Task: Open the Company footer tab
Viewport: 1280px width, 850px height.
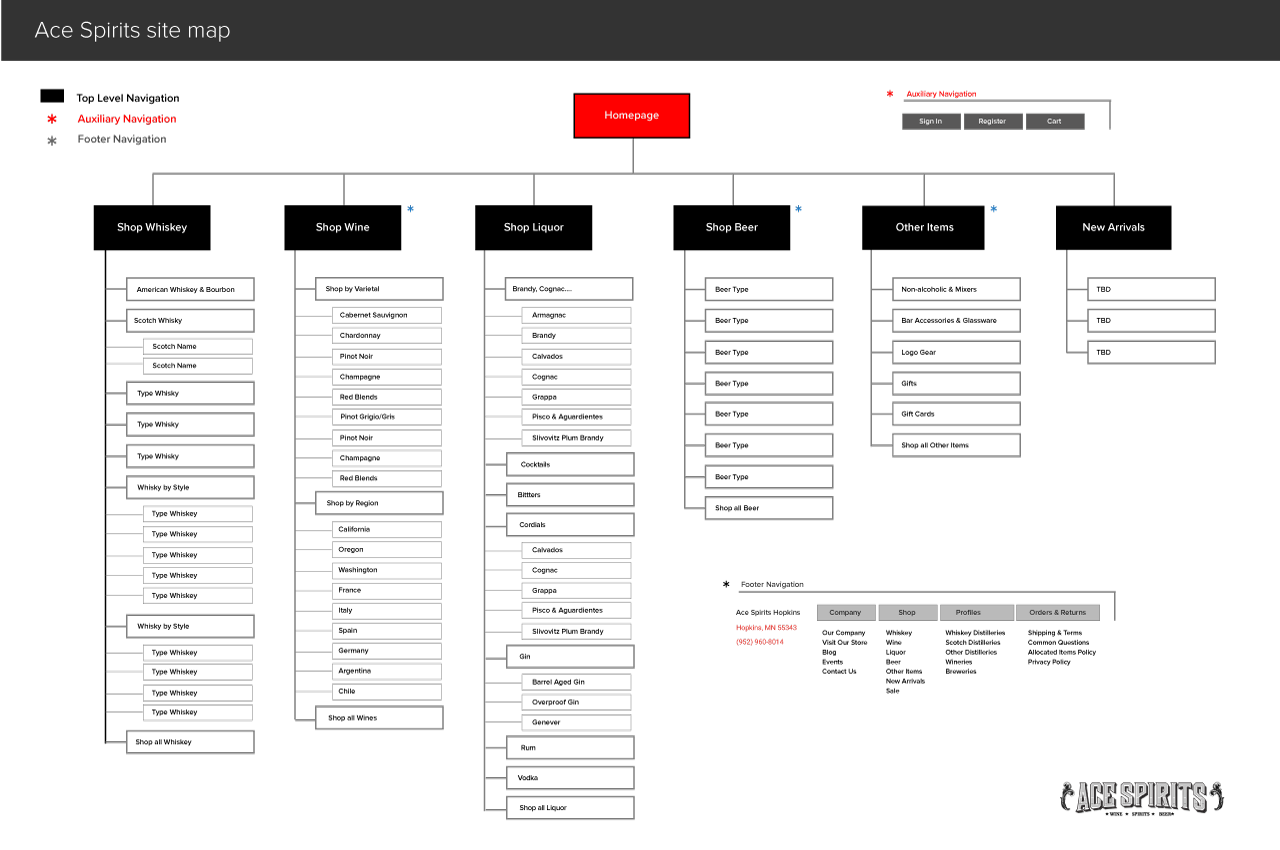Action: 846,613
